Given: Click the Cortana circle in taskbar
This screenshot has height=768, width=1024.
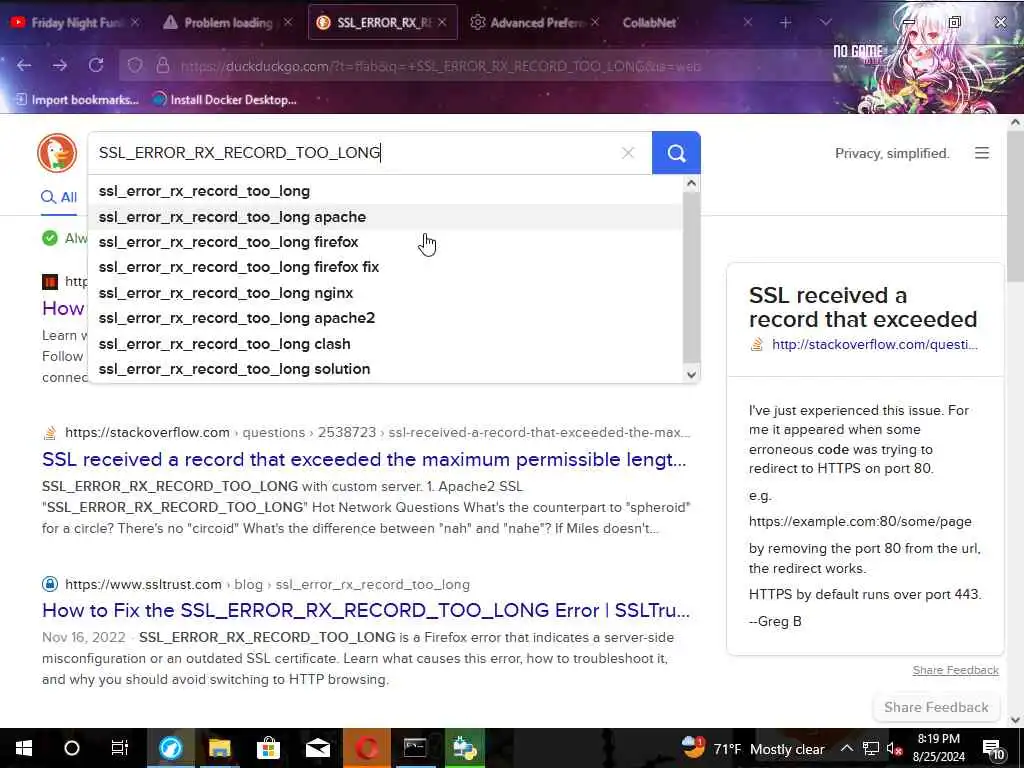Looking at the screenshot, I should point(72,748).
